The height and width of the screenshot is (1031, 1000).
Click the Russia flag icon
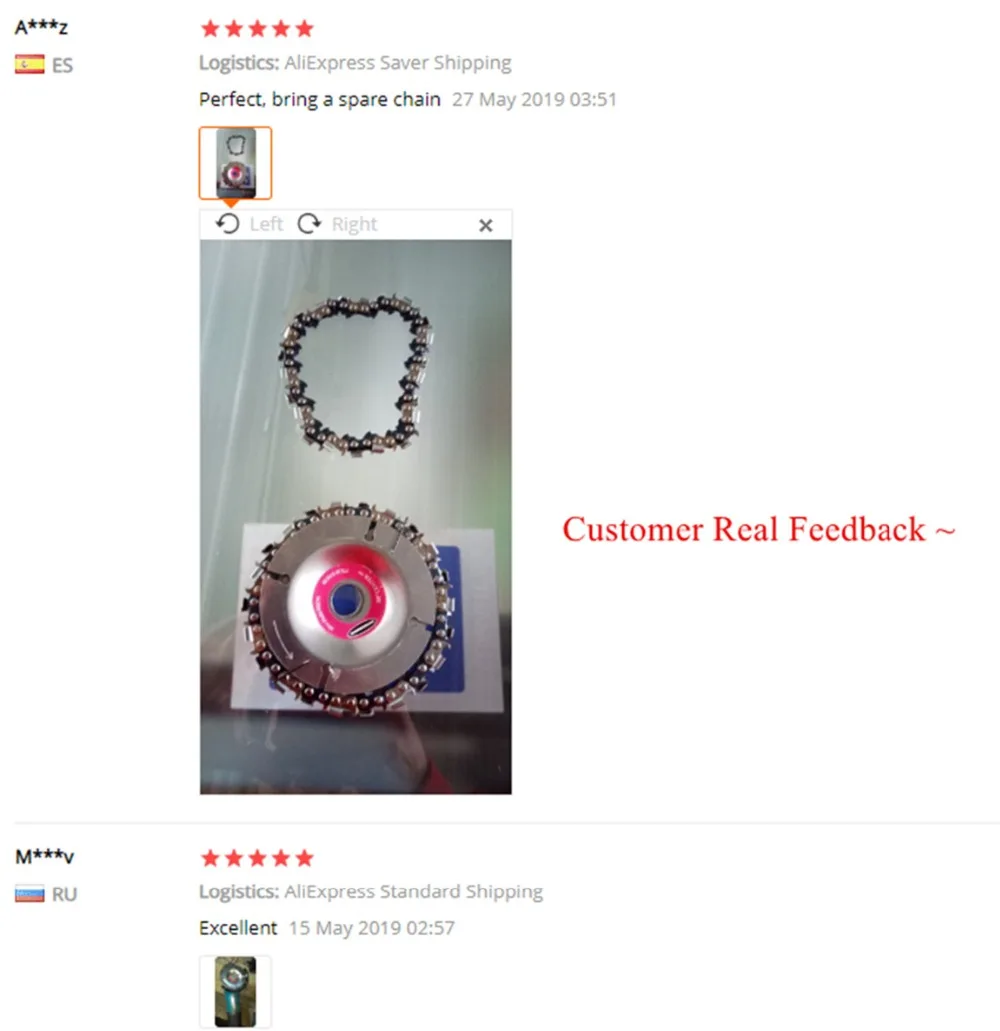30,894
